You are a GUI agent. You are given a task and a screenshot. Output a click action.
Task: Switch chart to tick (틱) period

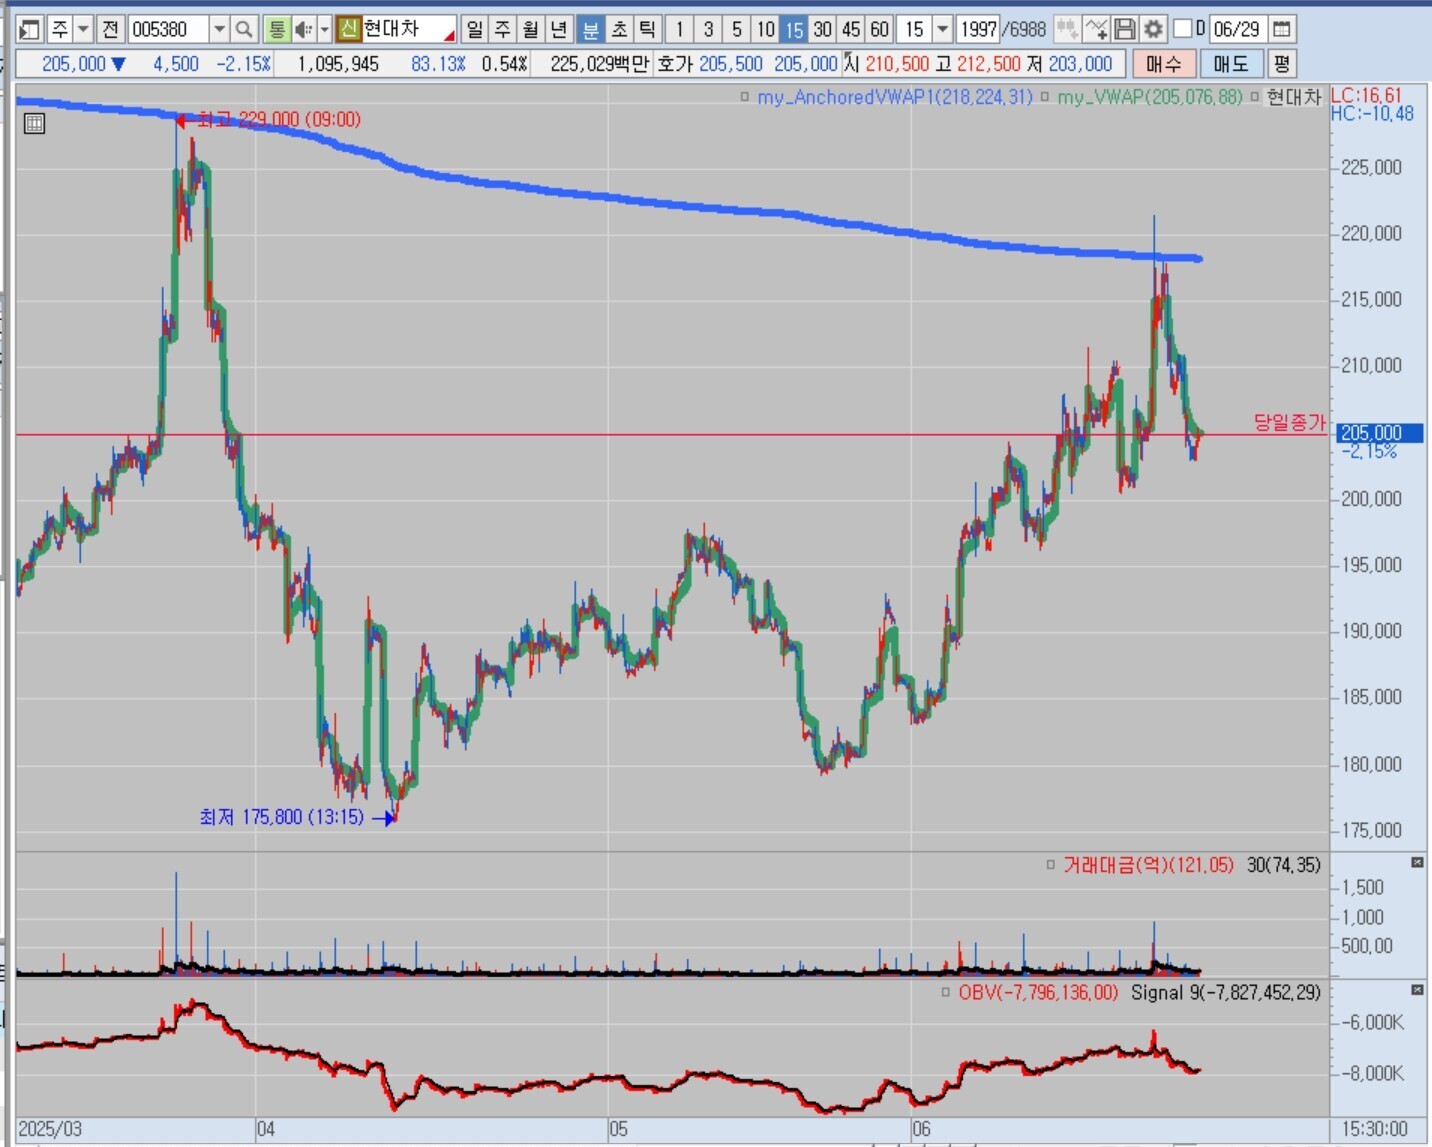pyautogui.click(x=647, y=29)
